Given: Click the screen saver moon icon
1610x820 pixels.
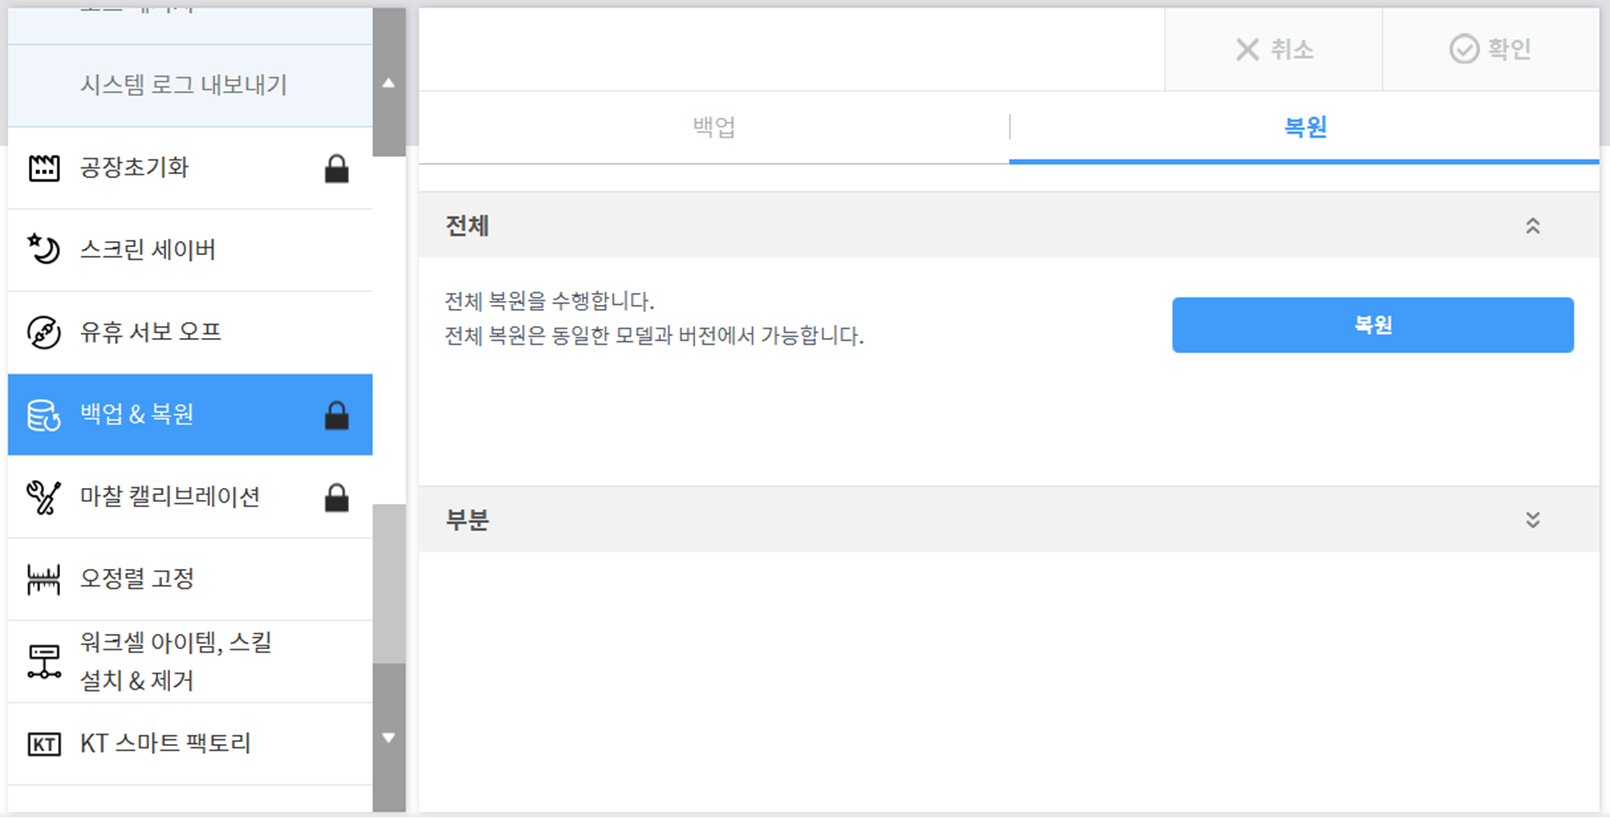Looking at the screenshot, I should 44,249.
